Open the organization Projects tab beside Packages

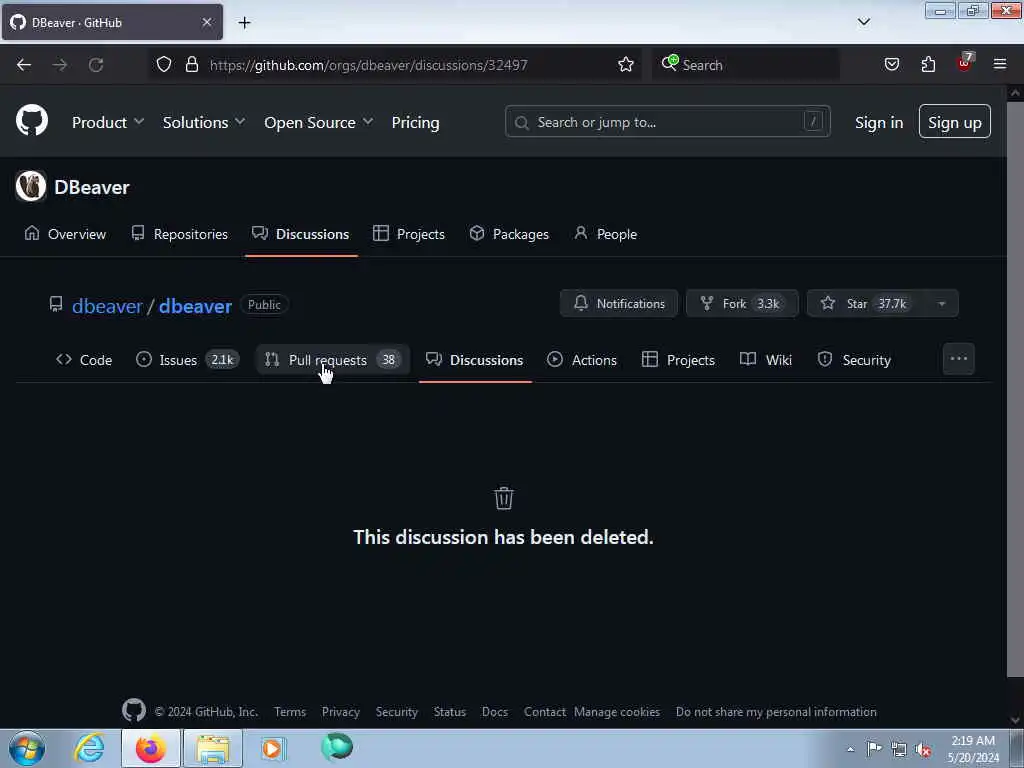tap(409, 234)
